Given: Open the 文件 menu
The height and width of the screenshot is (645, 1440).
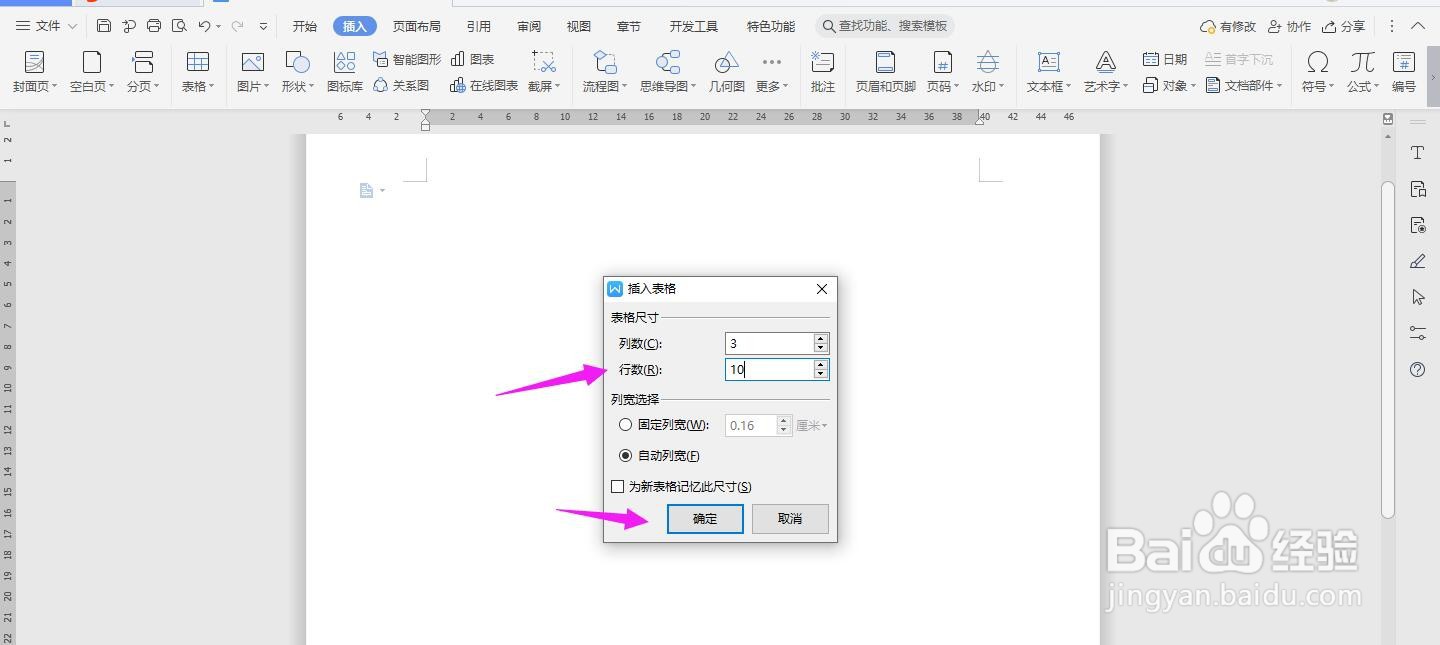Looking at the screenshot, I should point(46,26).
